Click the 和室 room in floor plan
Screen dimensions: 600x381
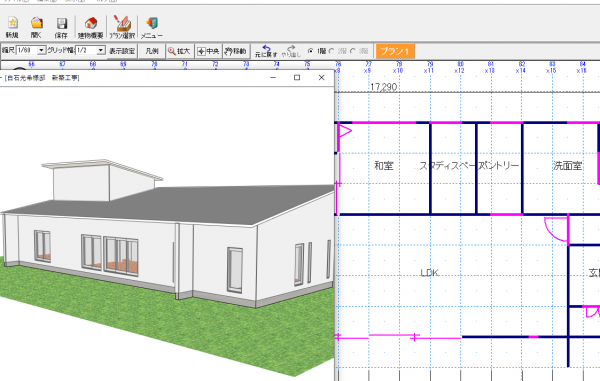pyautogui.click(x=383, y=166)
